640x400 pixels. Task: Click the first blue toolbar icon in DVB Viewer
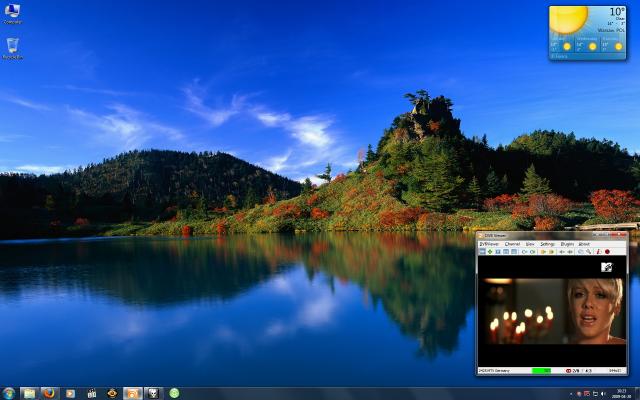pyautogui.click(x=482, y=252)
